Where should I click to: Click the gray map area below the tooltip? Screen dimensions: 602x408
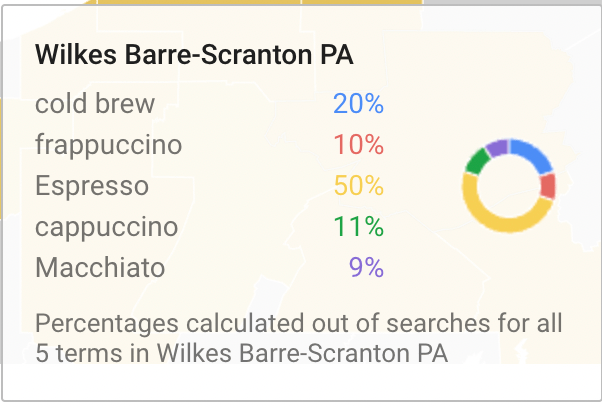300,385
